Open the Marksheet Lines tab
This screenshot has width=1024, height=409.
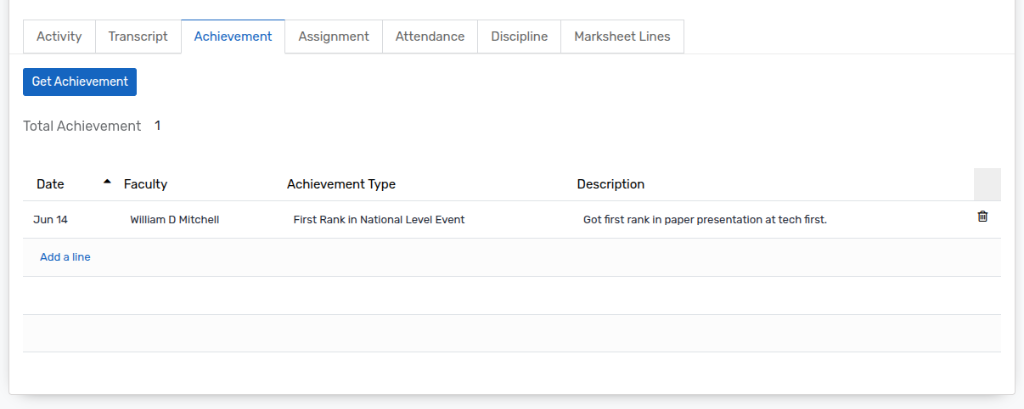coord(622,37)
